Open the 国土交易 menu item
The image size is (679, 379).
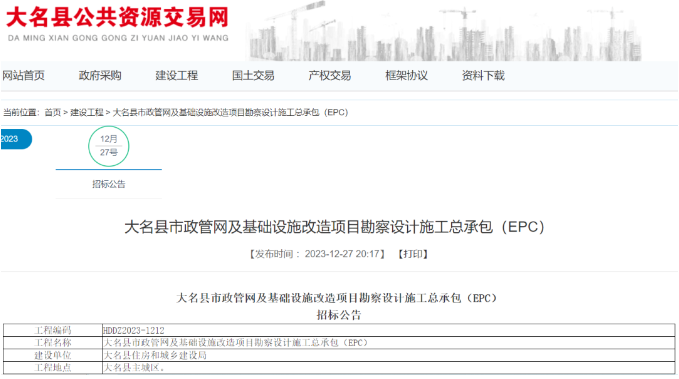pyautogui.click(x=253, y=76)
